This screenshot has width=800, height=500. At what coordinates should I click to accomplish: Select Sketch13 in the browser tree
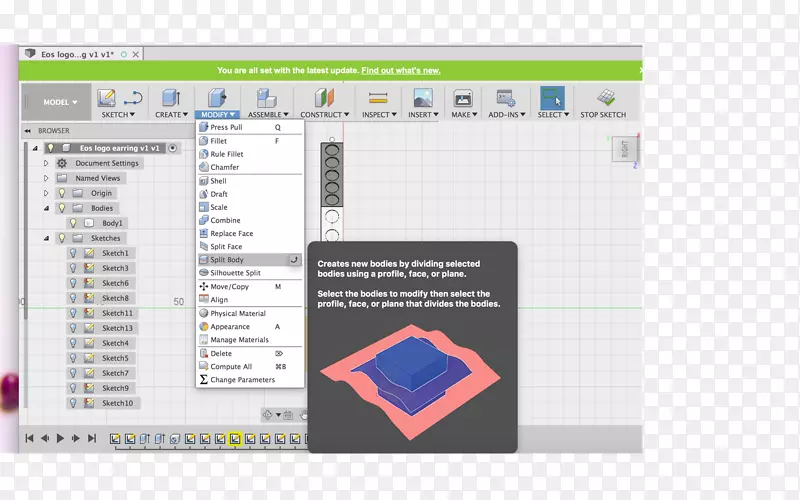(117, 328)
